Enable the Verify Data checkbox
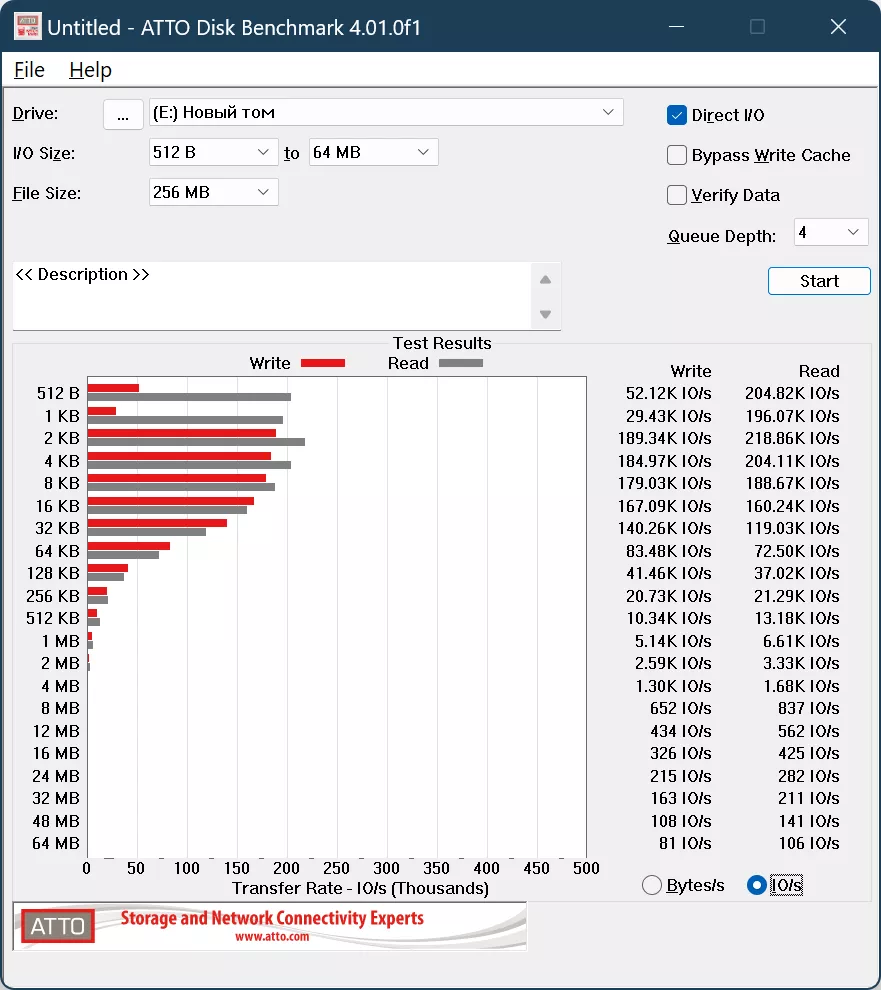 (676, 195)
